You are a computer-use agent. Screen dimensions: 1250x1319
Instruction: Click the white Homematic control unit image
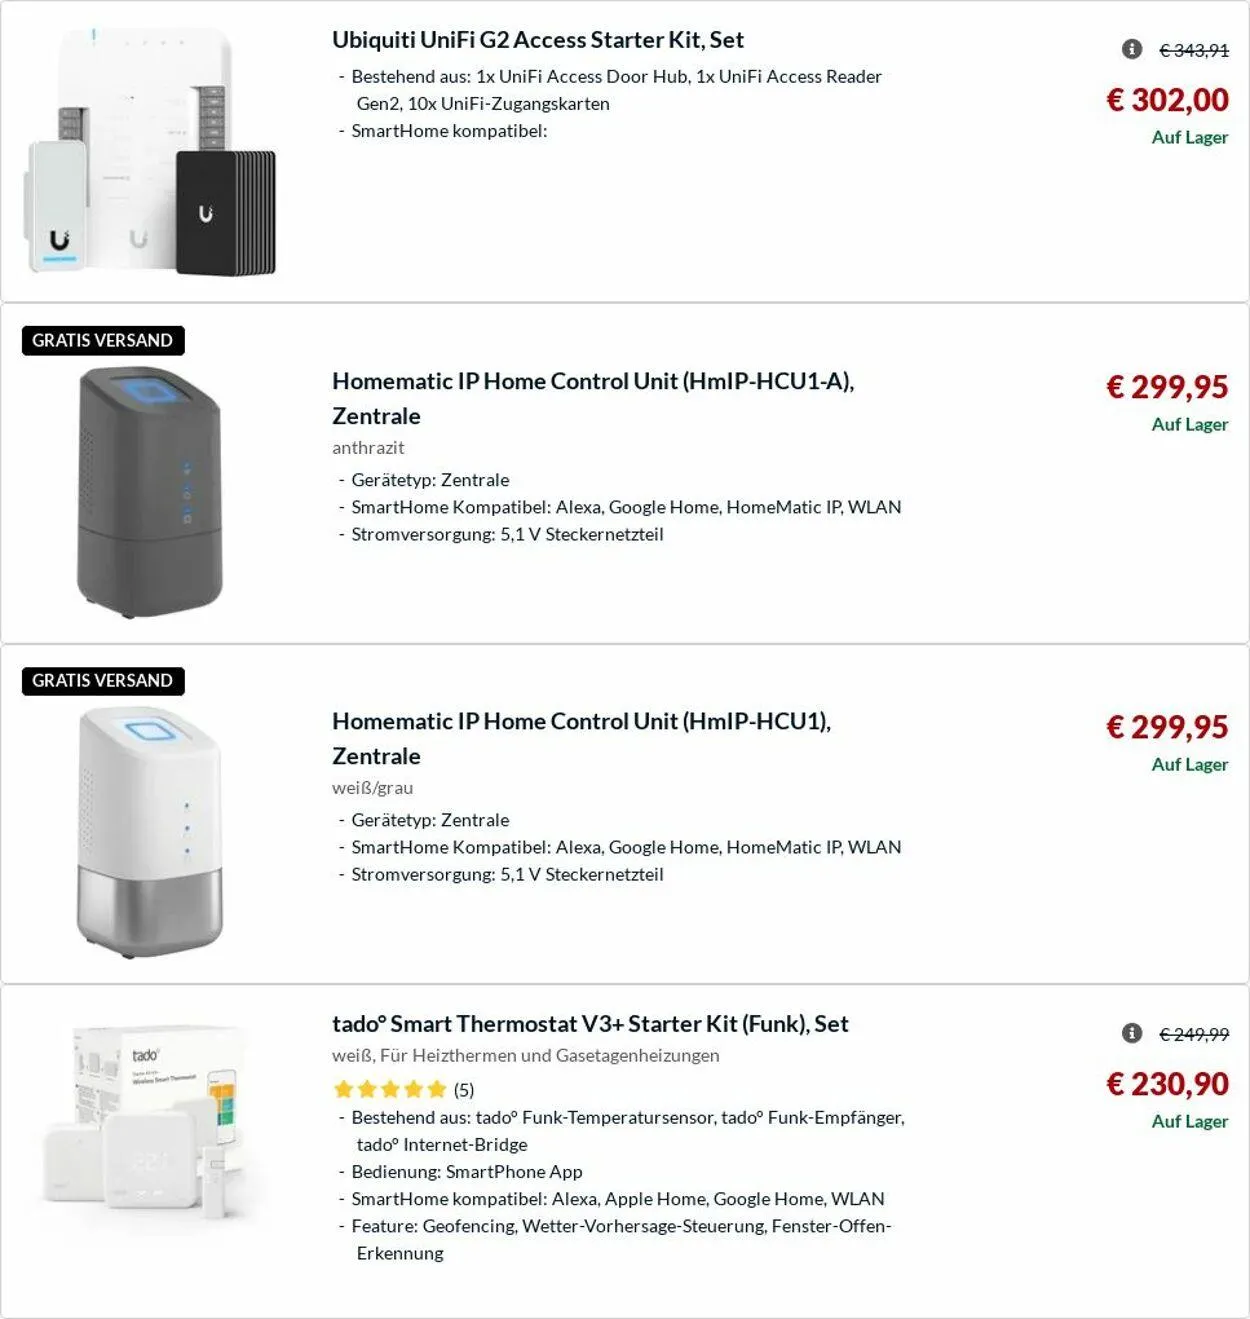coord(150,832)
